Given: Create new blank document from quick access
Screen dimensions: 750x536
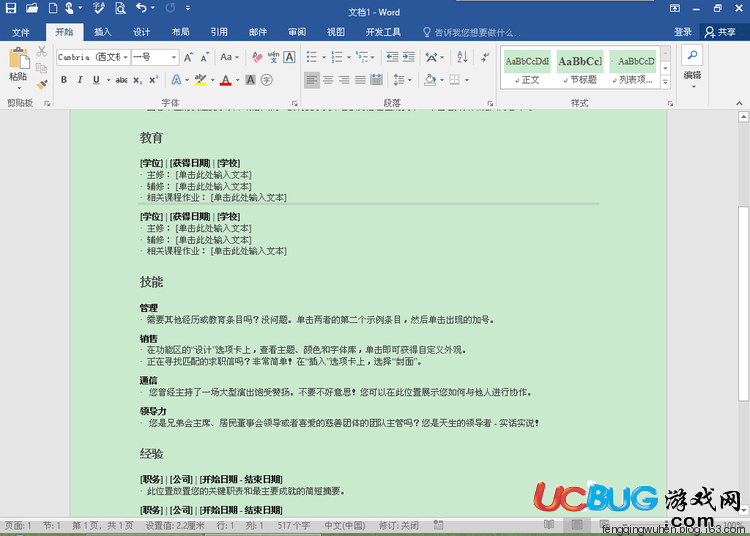Looking at the screenshot, I should (53, 8).
